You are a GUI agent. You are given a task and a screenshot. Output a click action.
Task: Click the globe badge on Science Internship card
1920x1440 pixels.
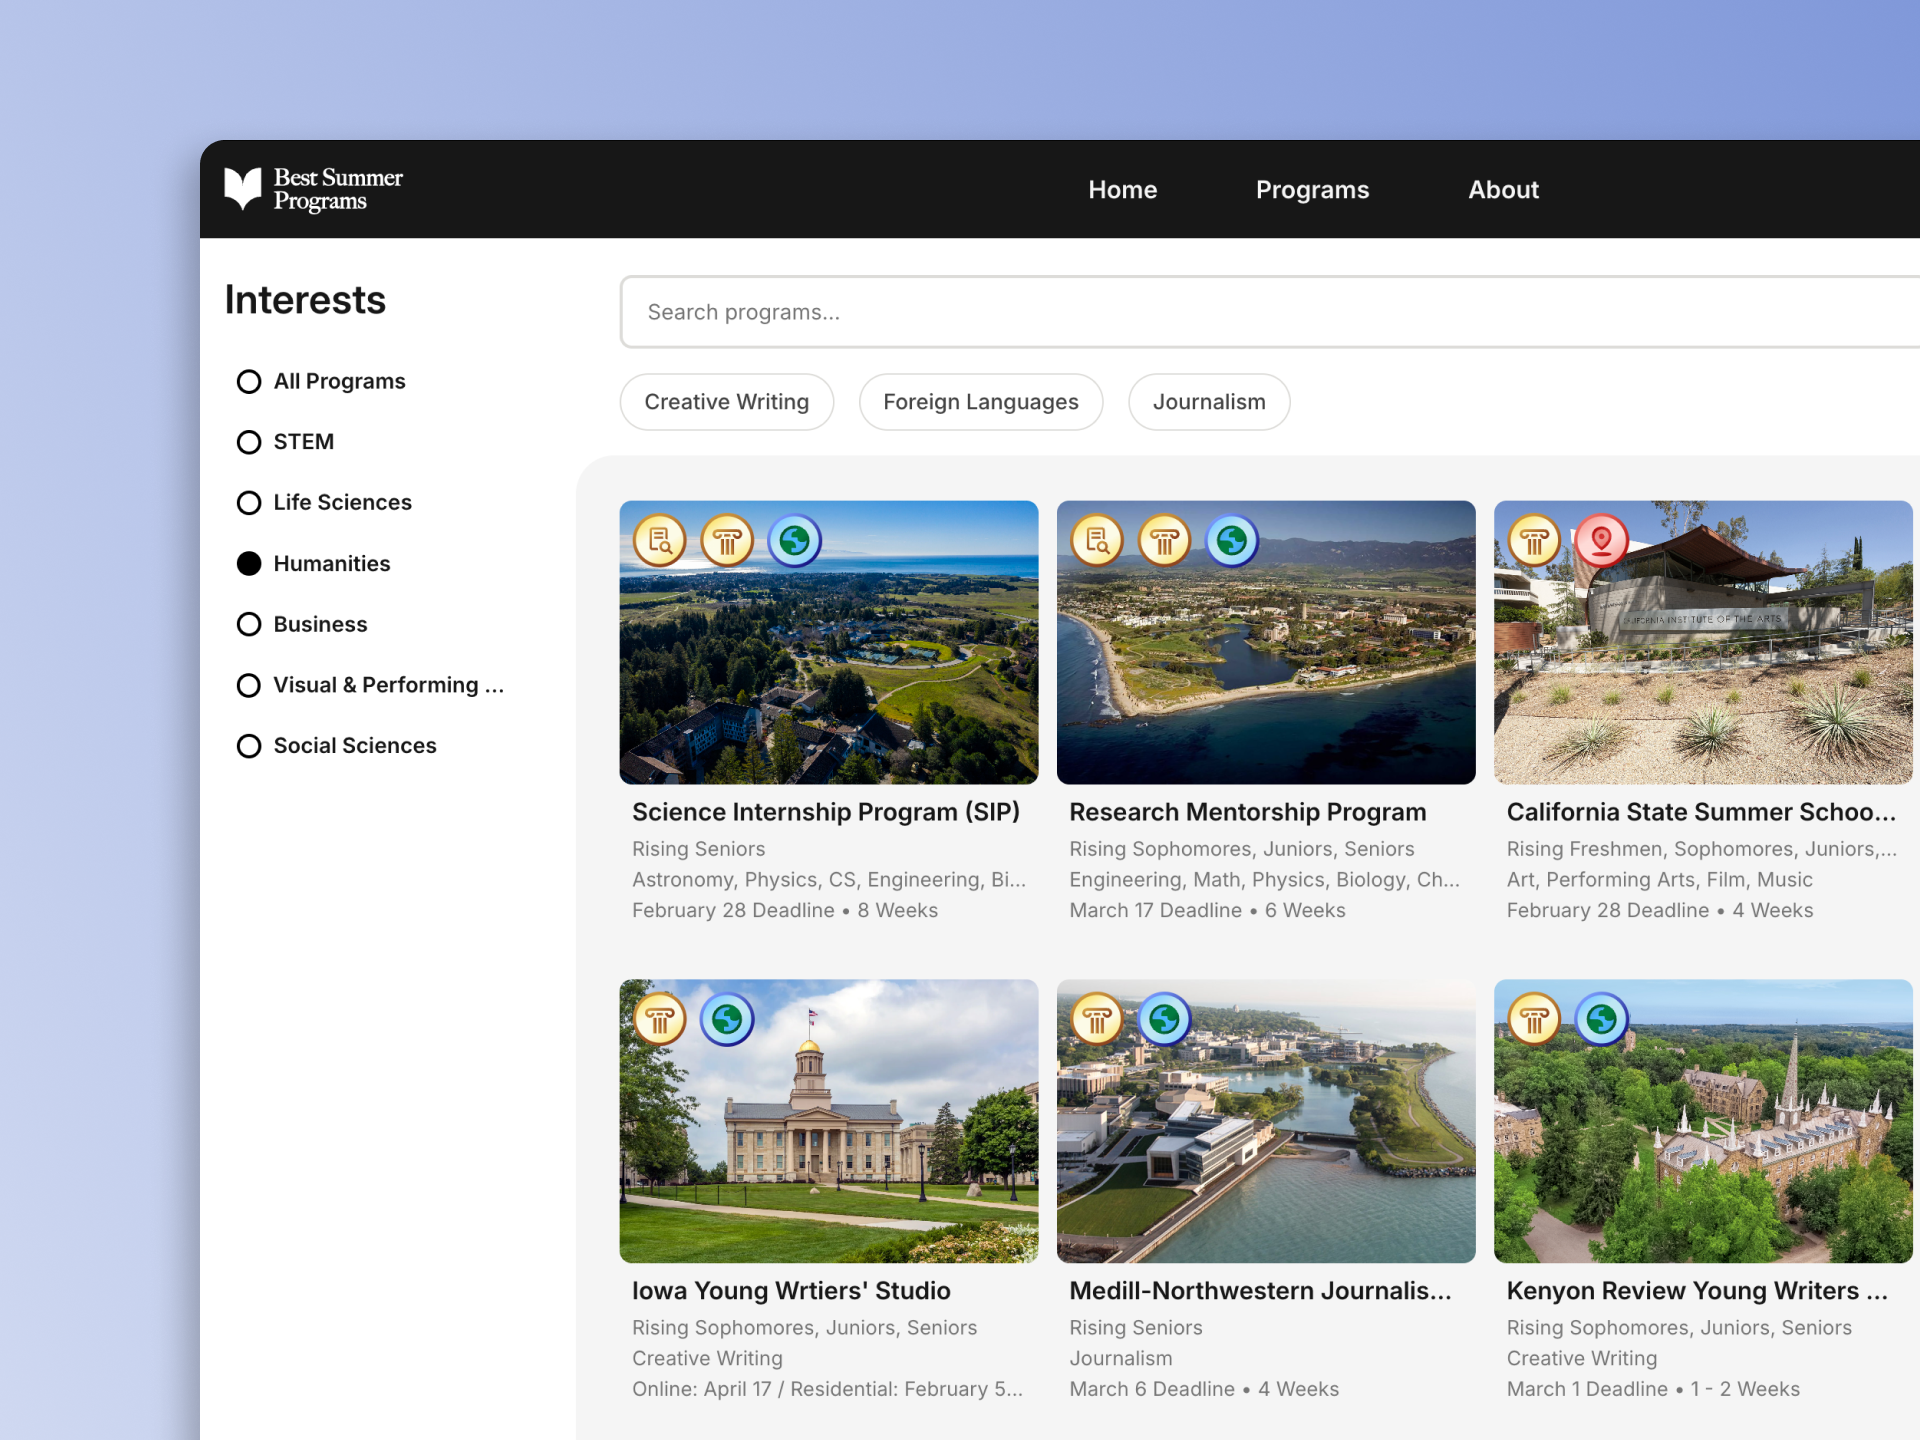point(795,541)
